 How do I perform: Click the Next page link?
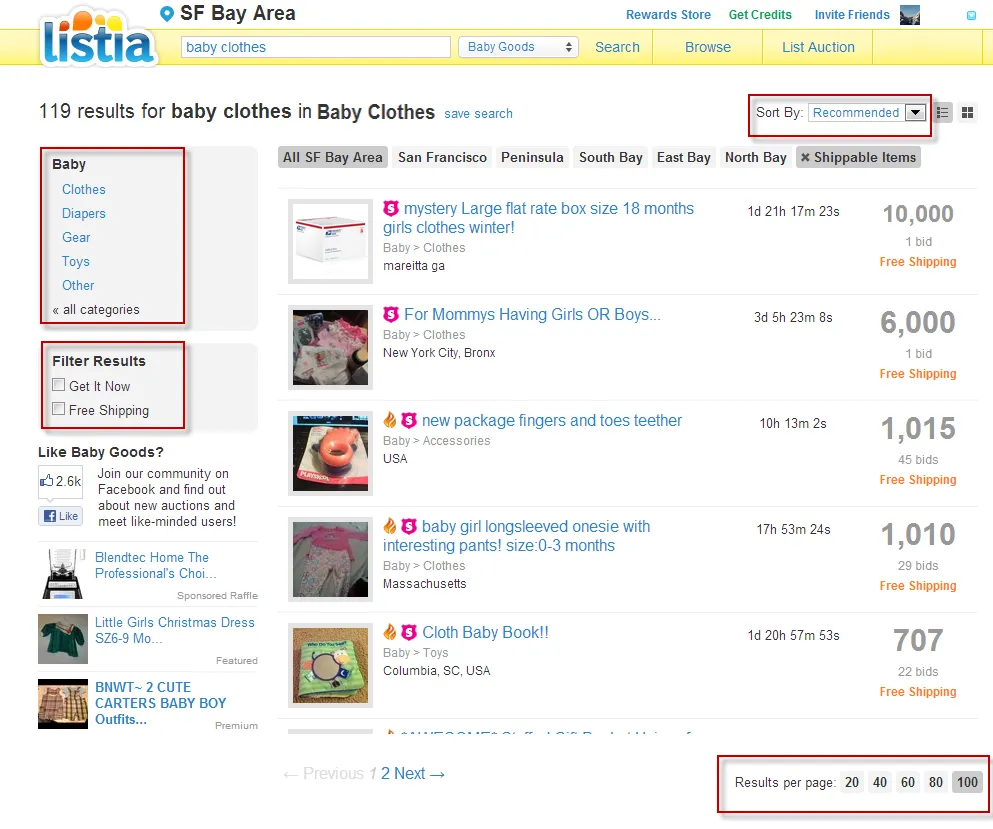419,773
